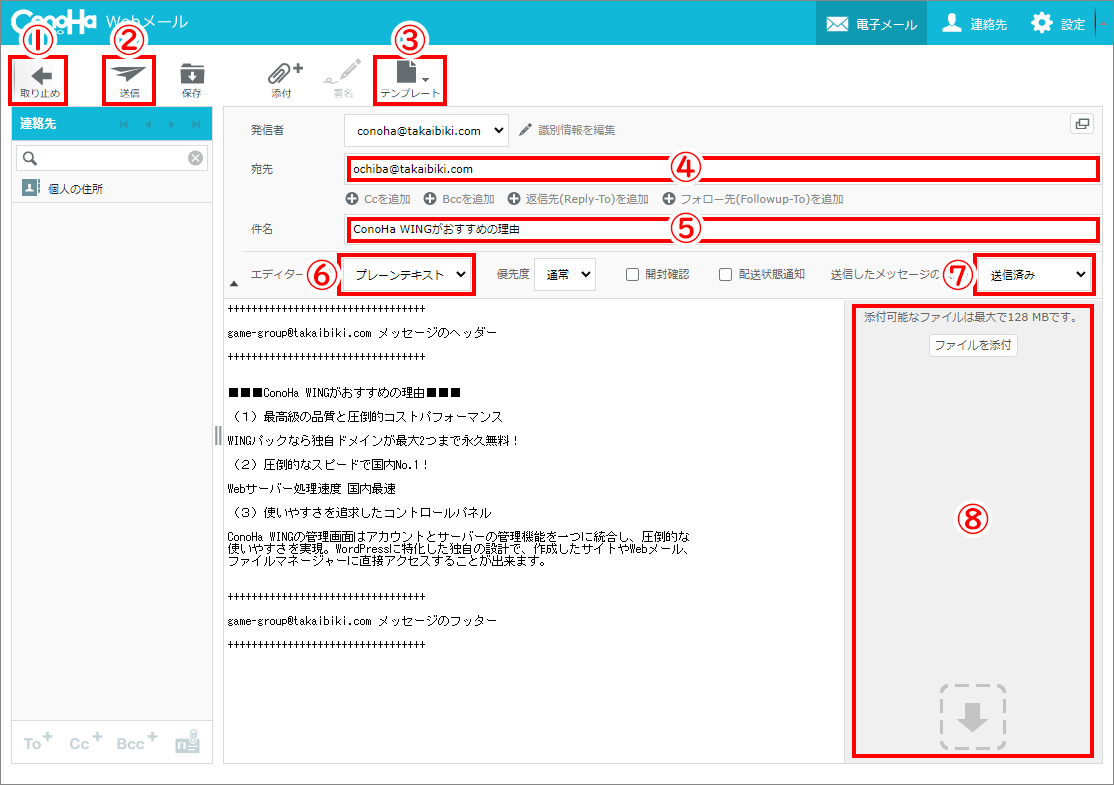Switch to the 連絡先 contacts tab
The image size is (1114, 785).
[974, 23]
